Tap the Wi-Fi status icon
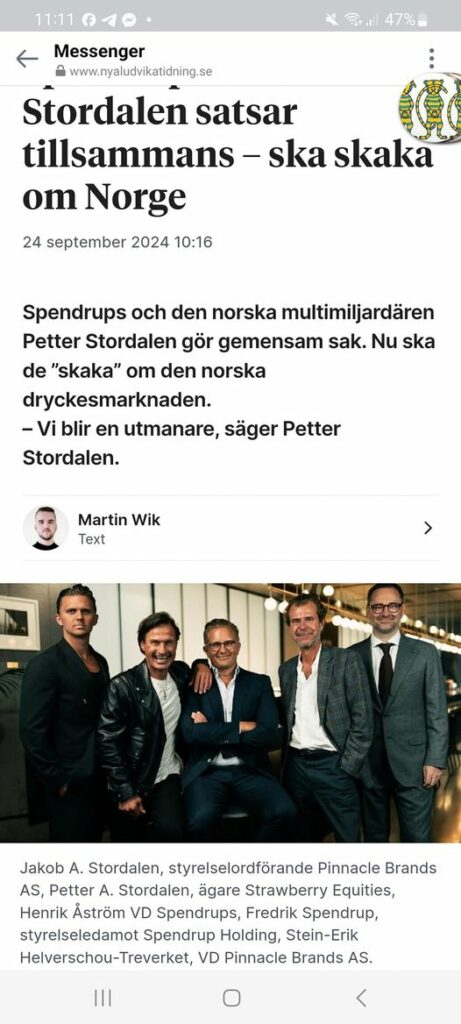 click(353, 20)
